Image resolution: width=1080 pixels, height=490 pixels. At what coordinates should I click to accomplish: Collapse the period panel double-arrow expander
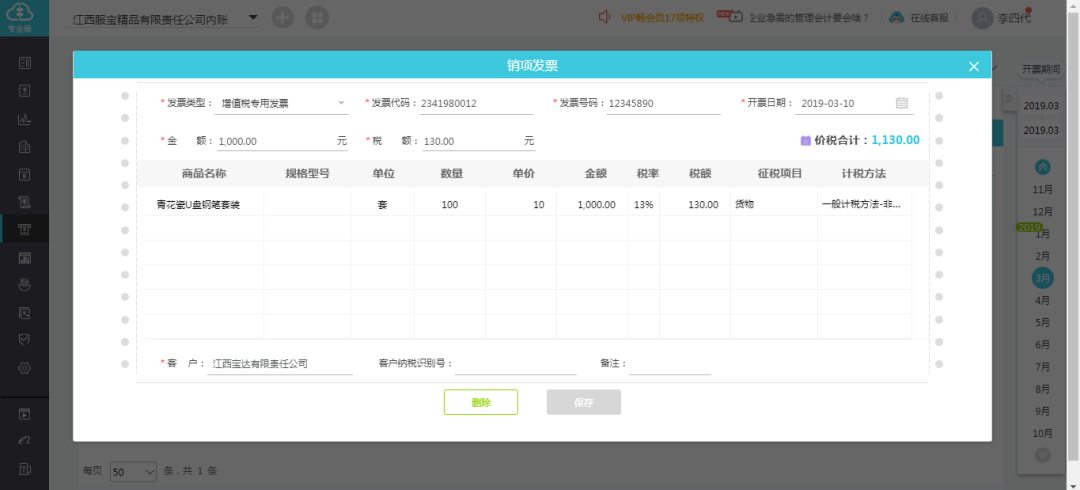1008,99
